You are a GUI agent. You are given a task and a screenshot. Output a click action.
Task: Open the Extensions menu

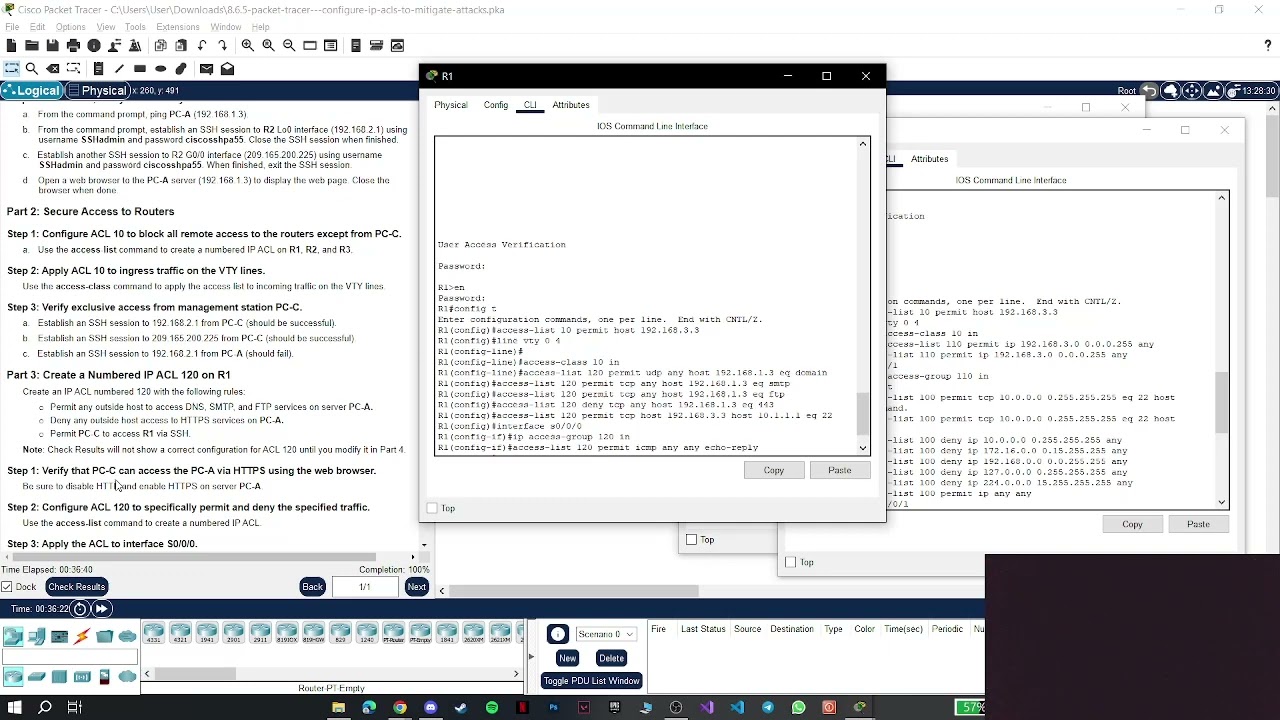178,27
